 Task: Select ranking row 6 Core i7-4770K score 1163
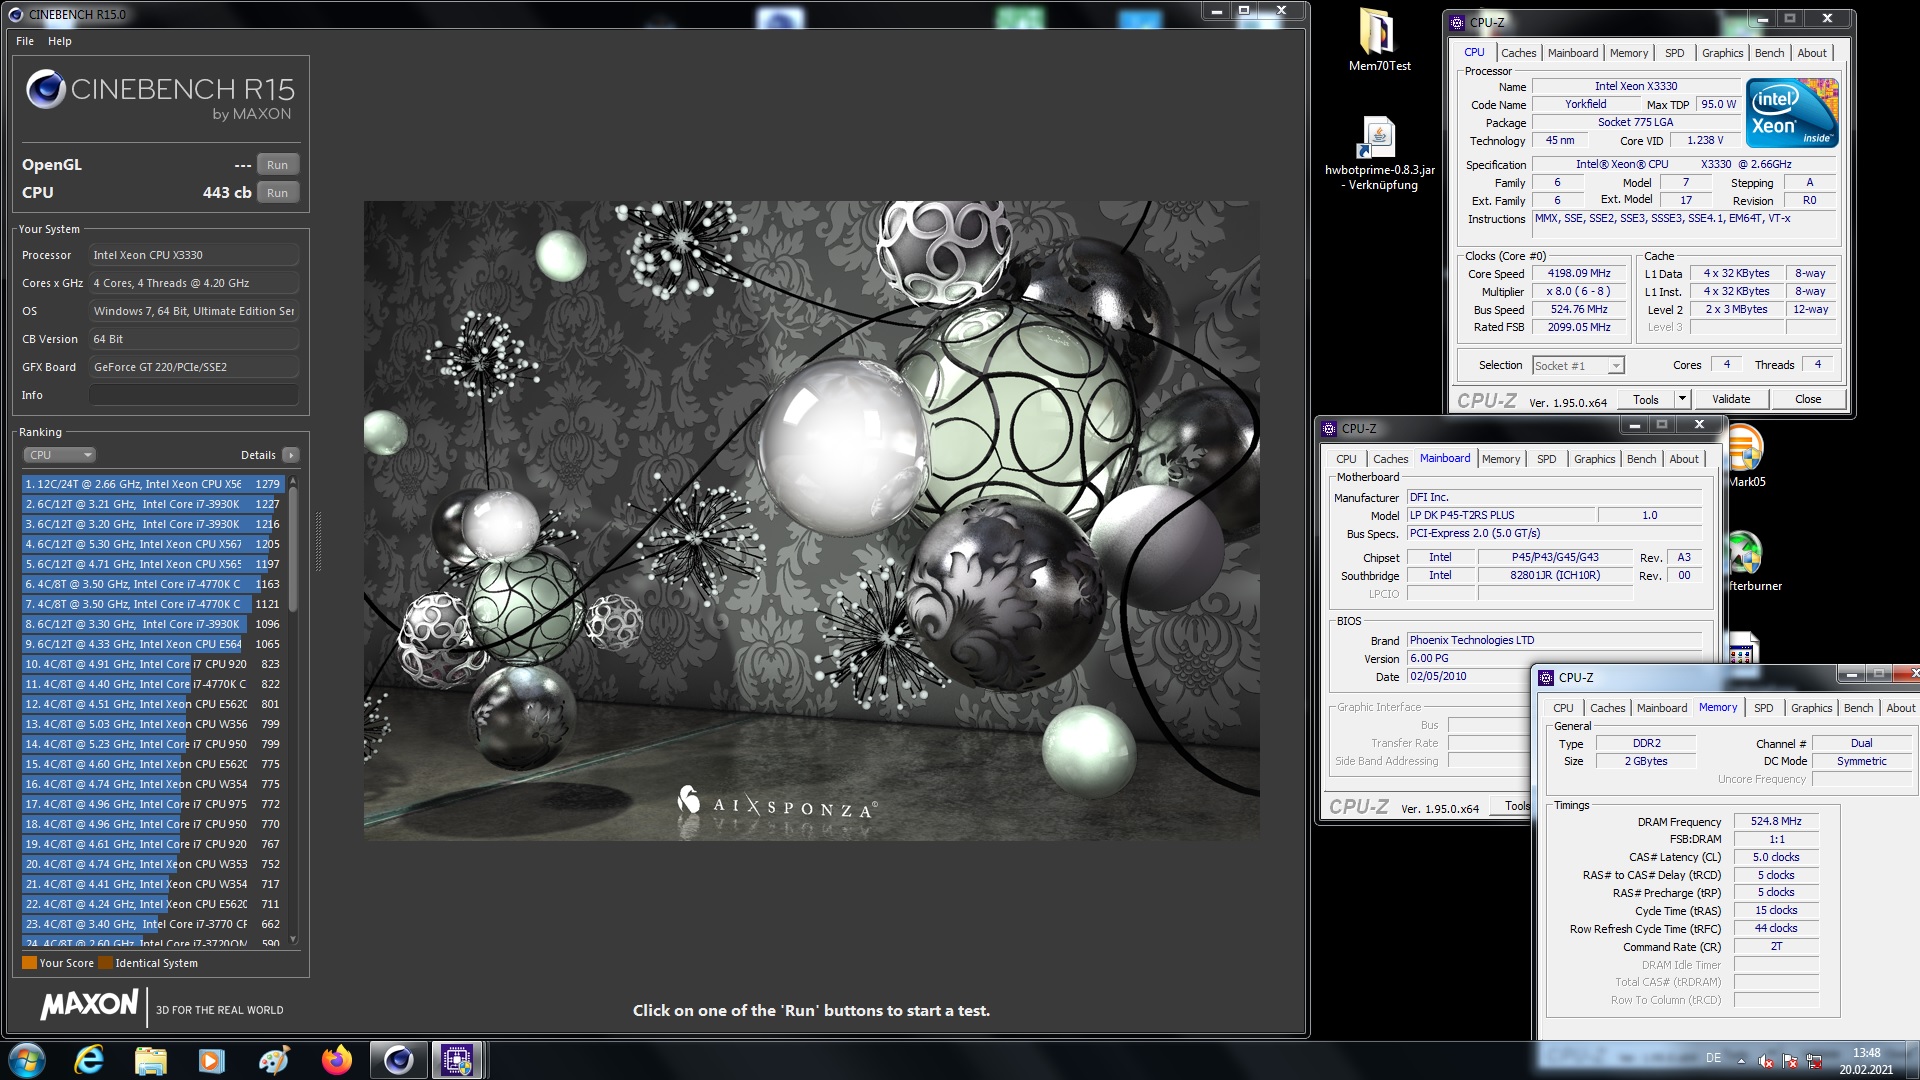coord(153,584)
